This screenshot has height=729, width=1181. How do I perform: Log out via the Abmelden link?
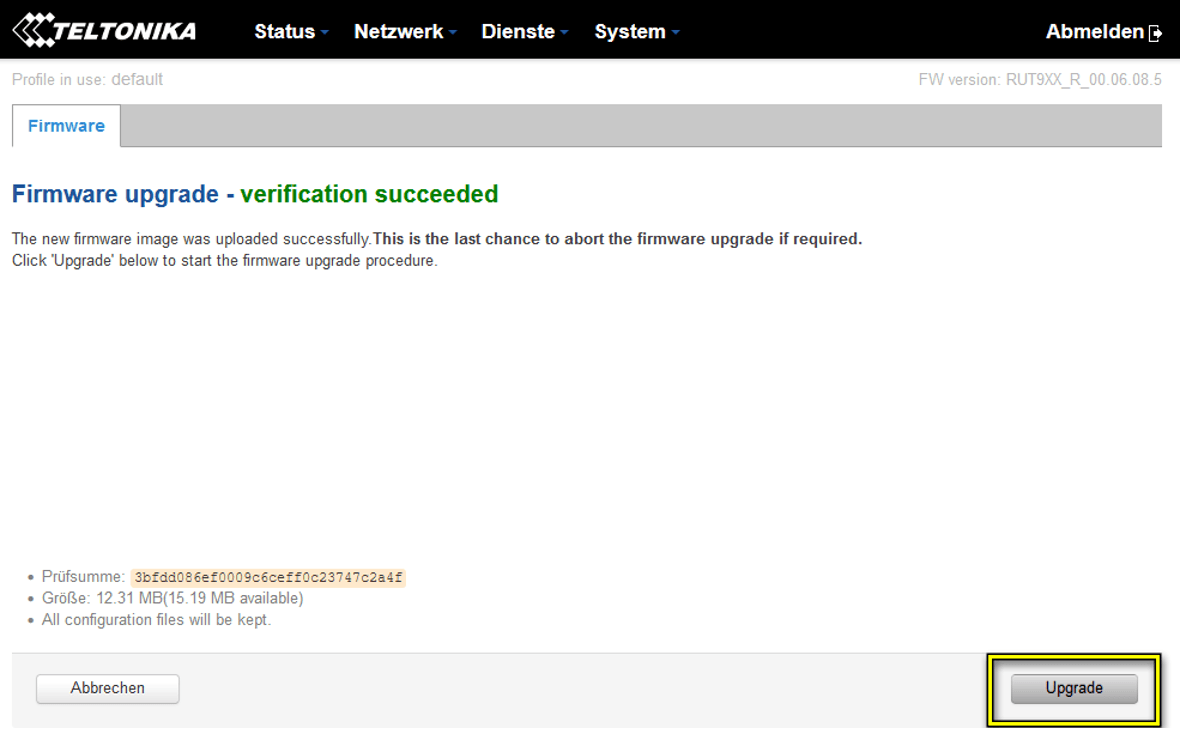pyautogui.click(x=1094, y=32)
